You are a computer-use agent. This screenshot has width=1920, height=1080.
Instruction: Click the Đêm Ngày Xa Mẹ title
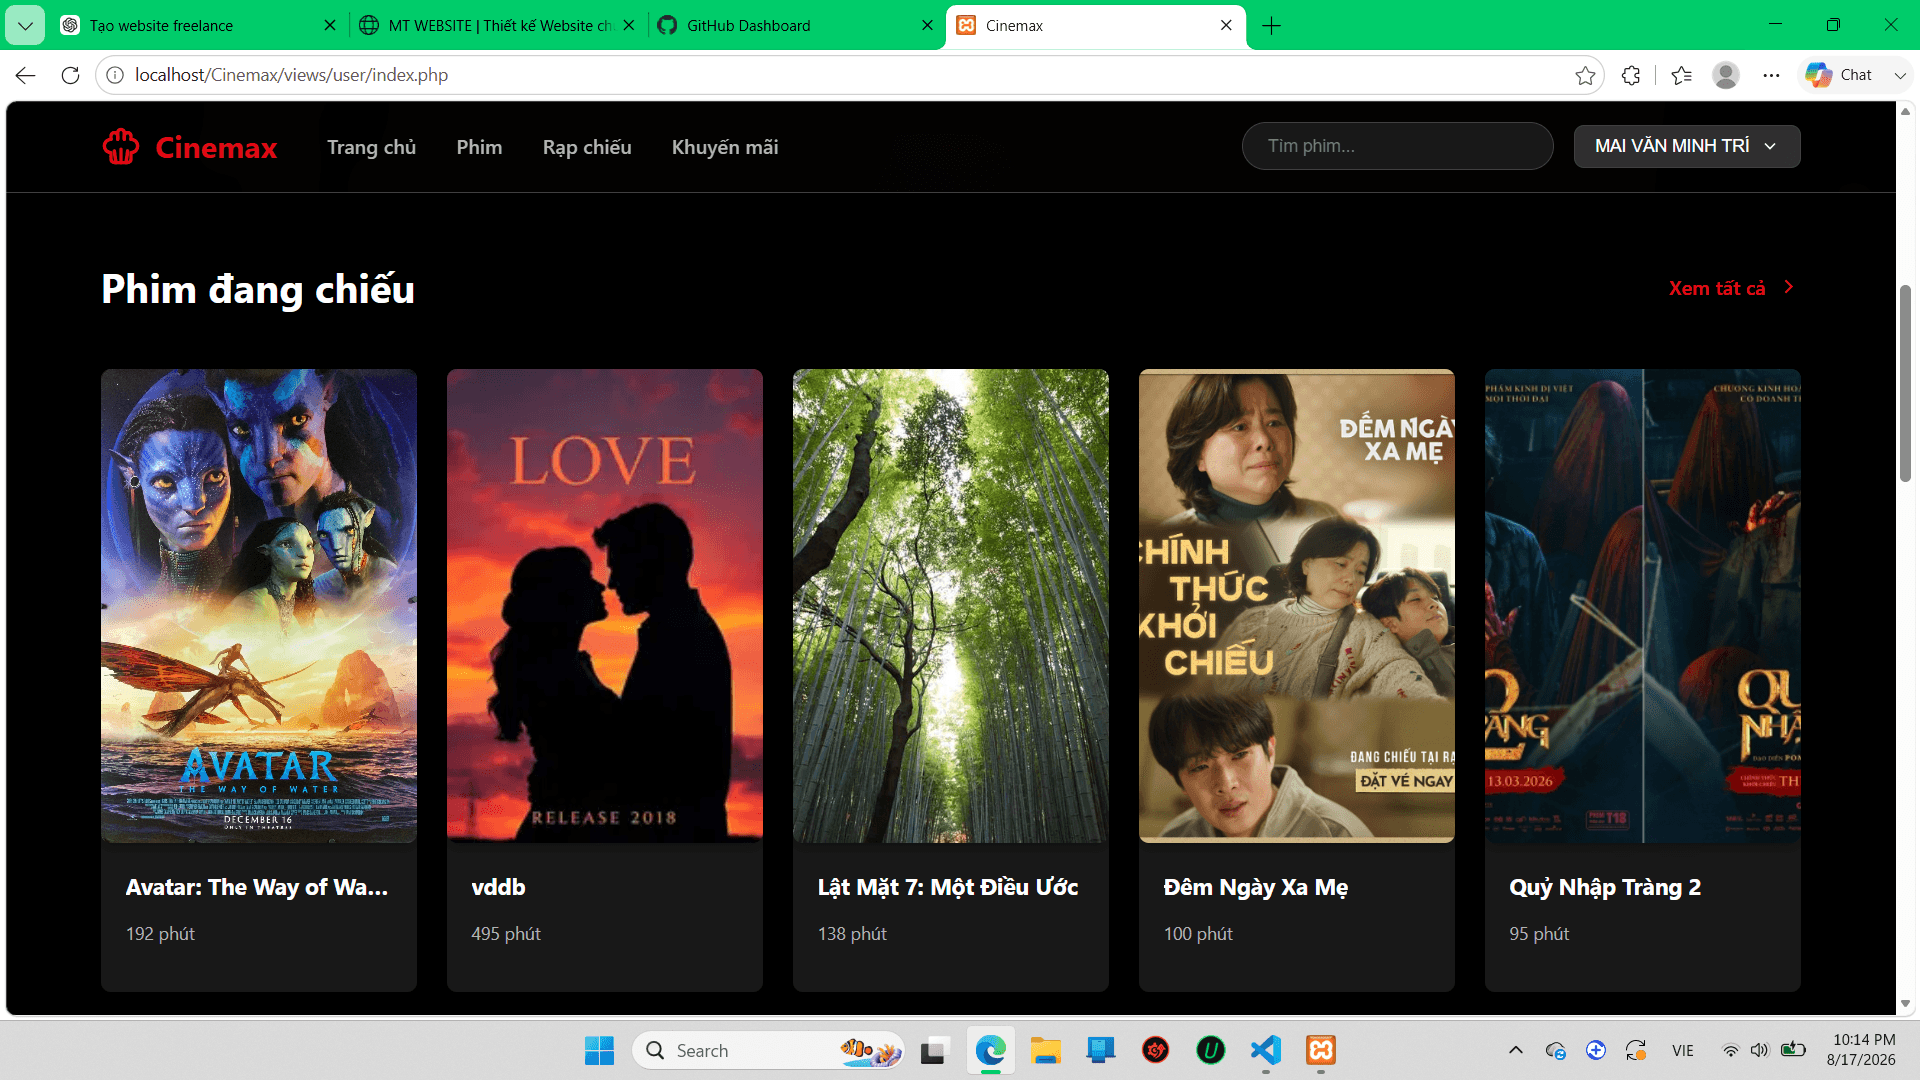click(1256, 888)
